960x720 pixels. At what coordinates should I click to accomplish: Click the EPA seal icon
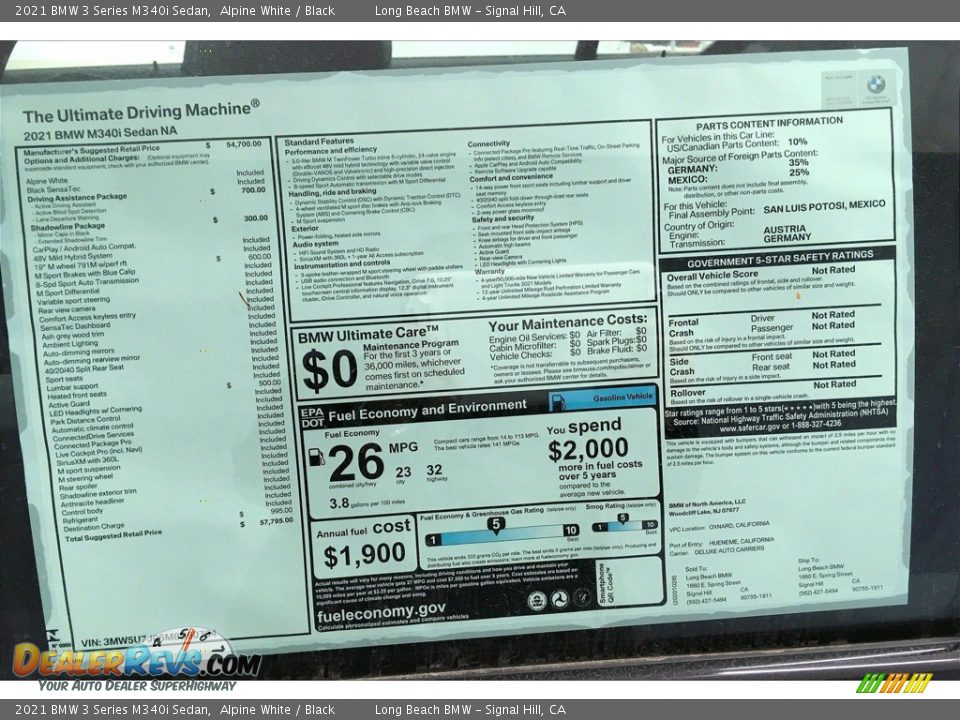pos(537,600)
